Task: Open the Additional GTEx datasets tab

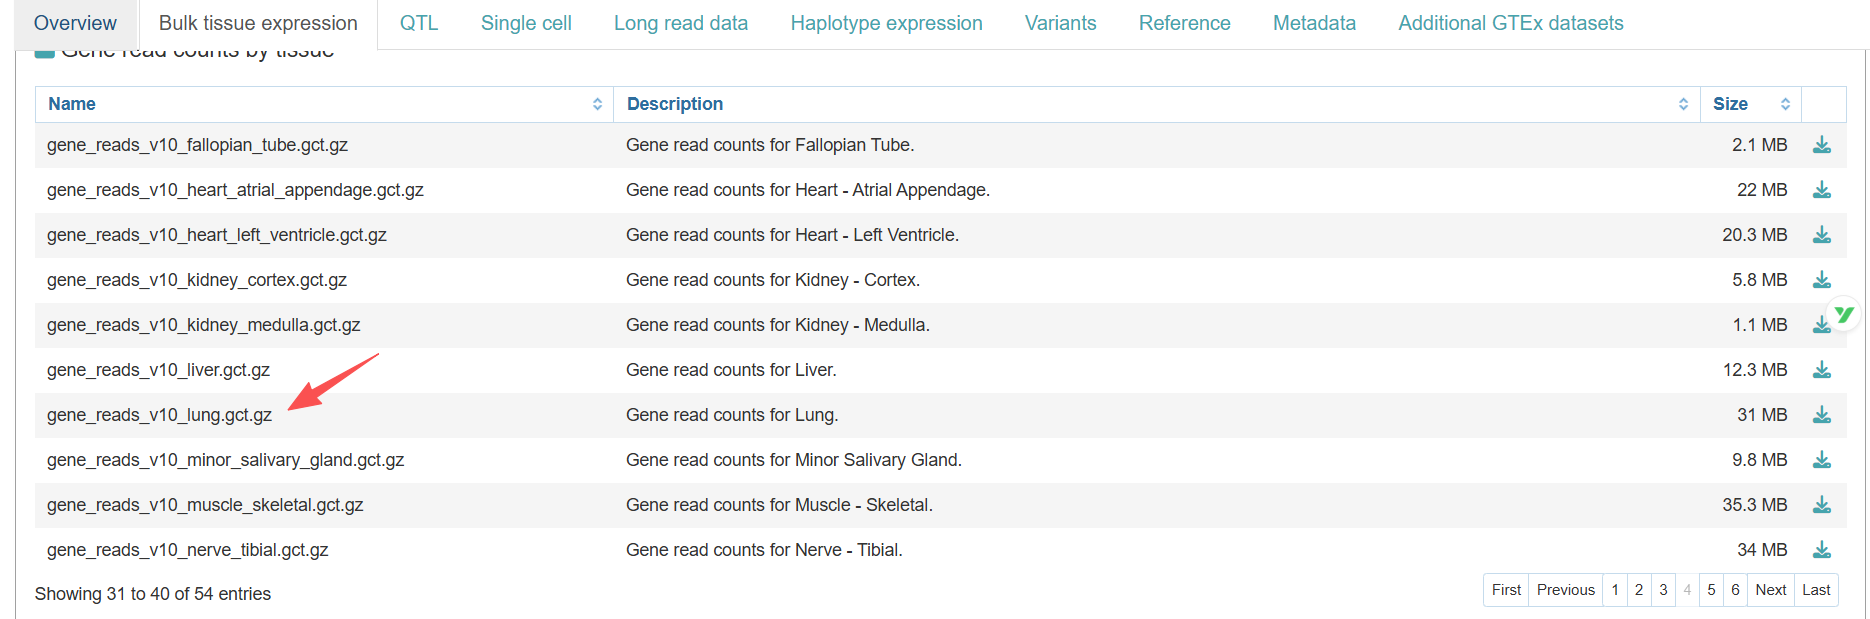Action: pos(1510,23)
